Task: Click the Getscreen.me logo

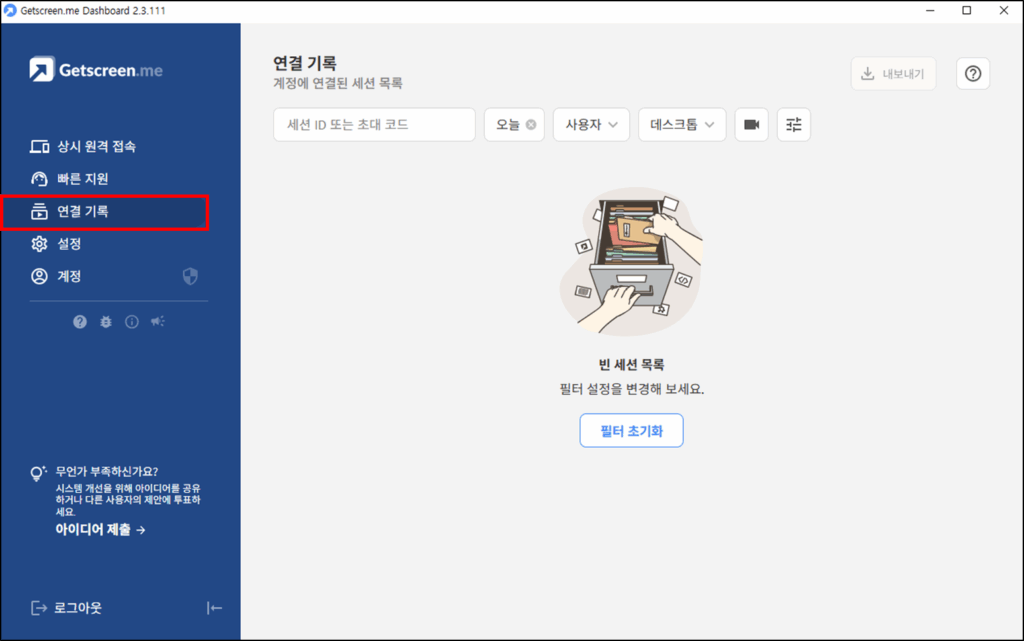Action: click(96, 69)
